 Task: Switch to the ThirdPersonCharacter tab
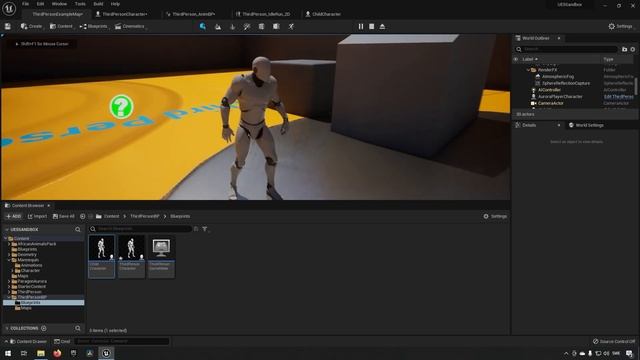click(x=124, y=14)
